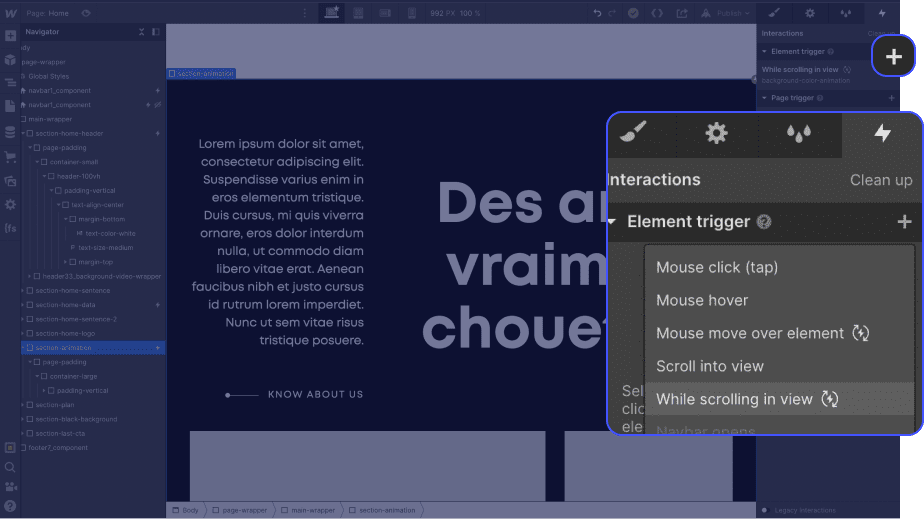The image size is (924, 519).
Task: Add a Page trigger with plus icon
Action: tap(891, 98)
